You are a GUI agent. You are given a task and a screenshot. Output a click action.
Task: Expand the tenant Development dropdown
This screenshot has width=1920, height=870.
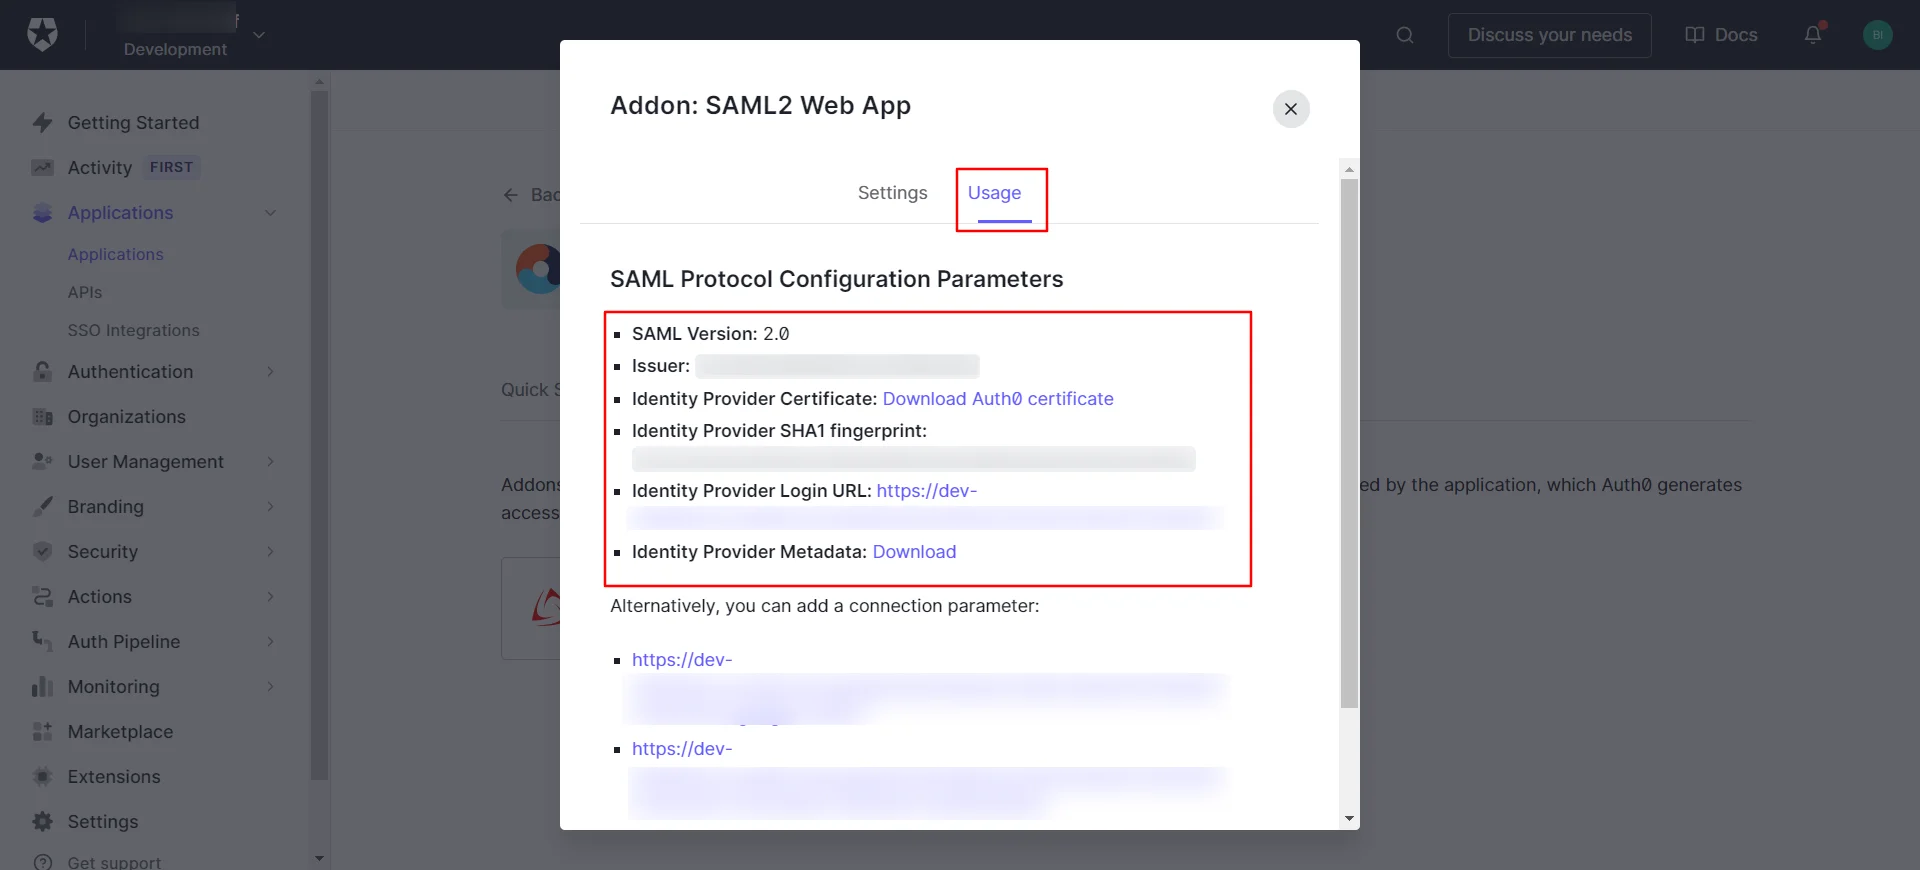(x=259, y=35)
